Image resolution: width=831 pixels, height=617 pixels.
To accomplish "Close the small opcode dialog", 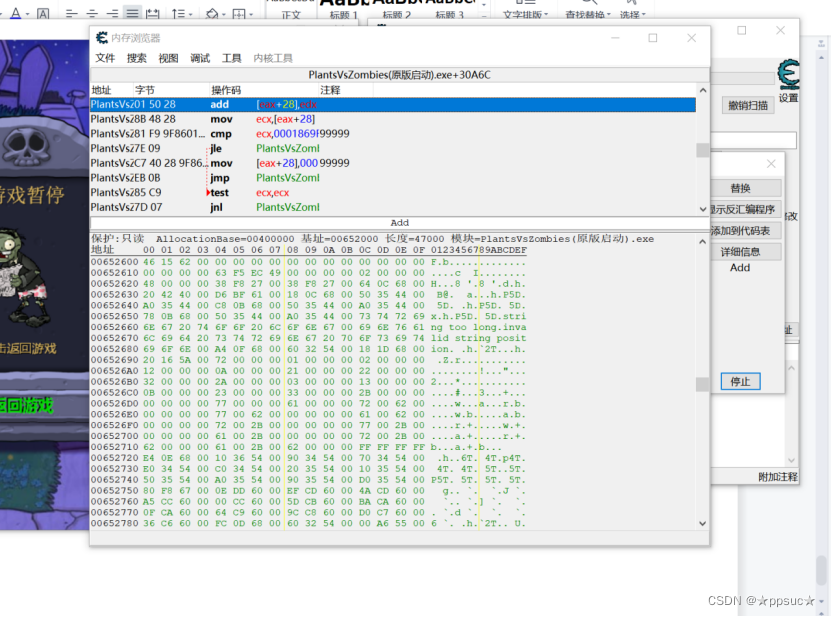I will tap(771, 164).
